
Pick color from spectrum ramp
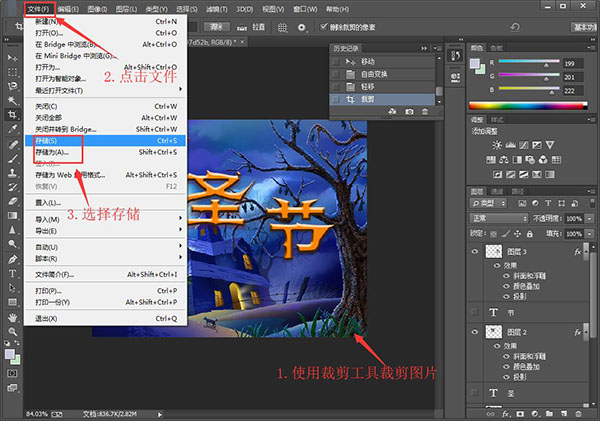[x=528, y=105]
